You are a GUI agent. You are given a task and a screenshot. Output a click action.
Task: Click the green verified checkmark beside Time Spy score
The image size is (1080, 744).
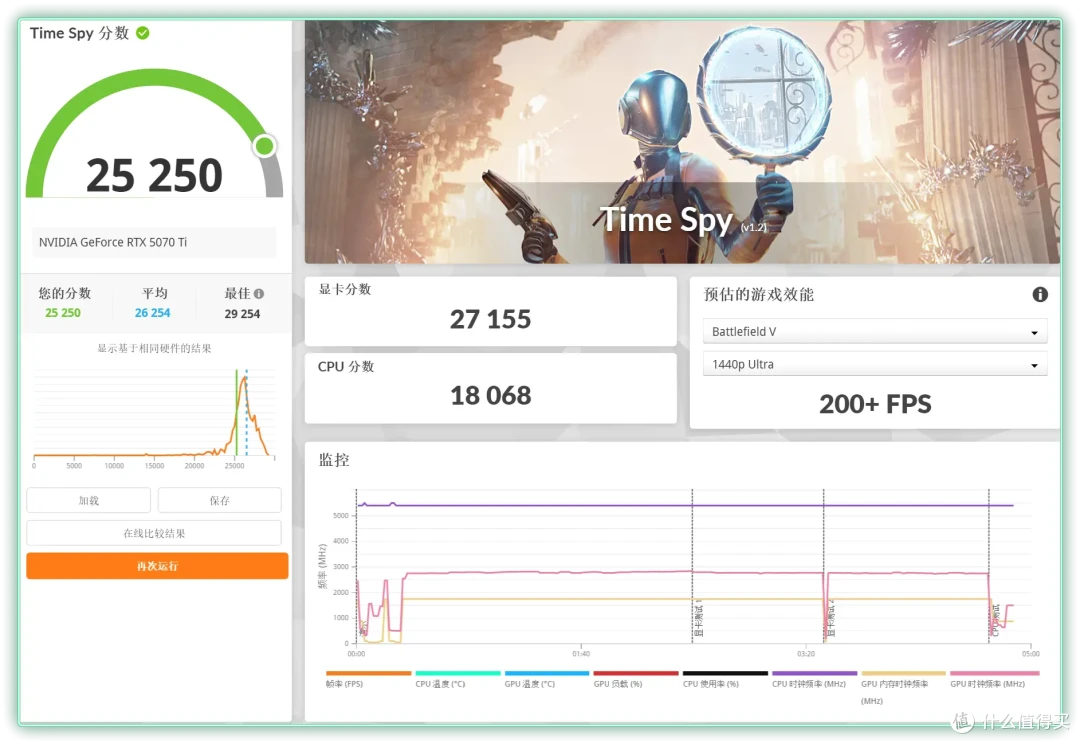[143, 33]
